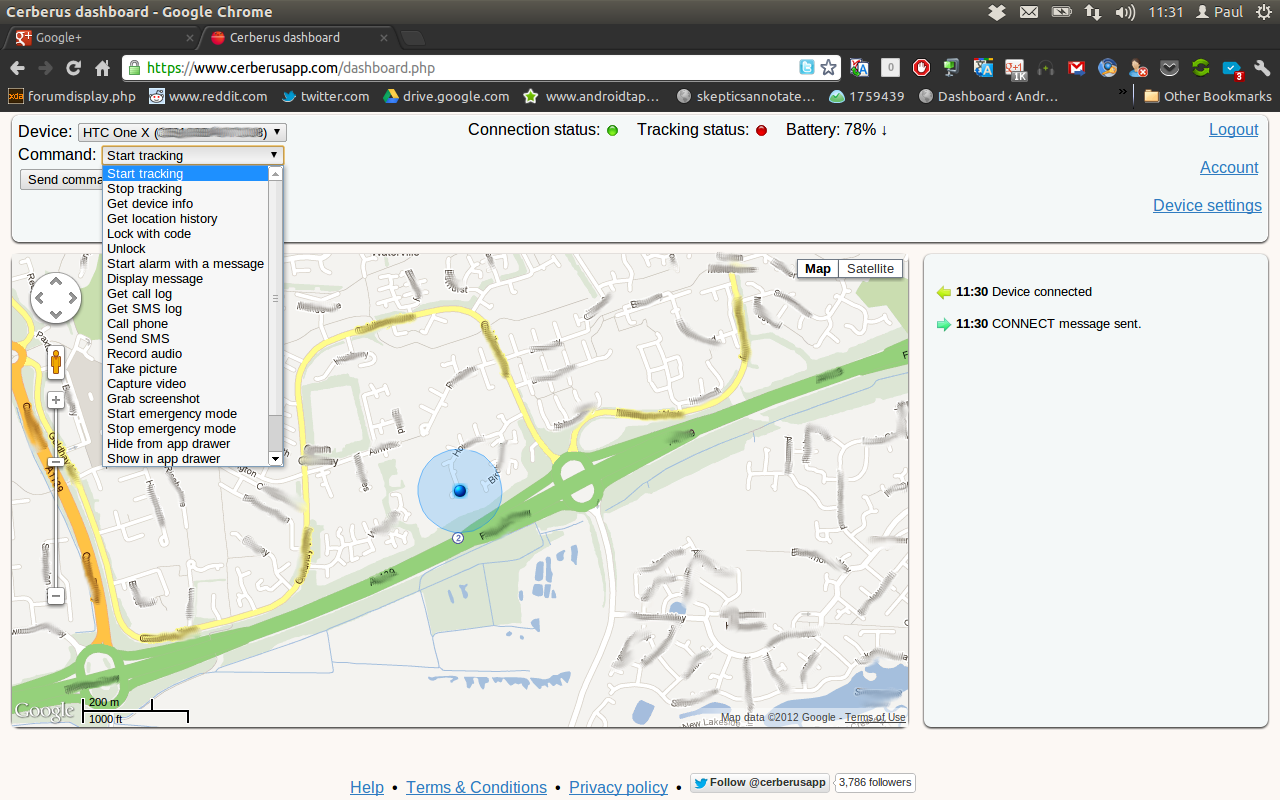The image size is (1280, 800).
Task: Click the map zoom out minus button
Action: pyautogui.click(x=56, y=596)
